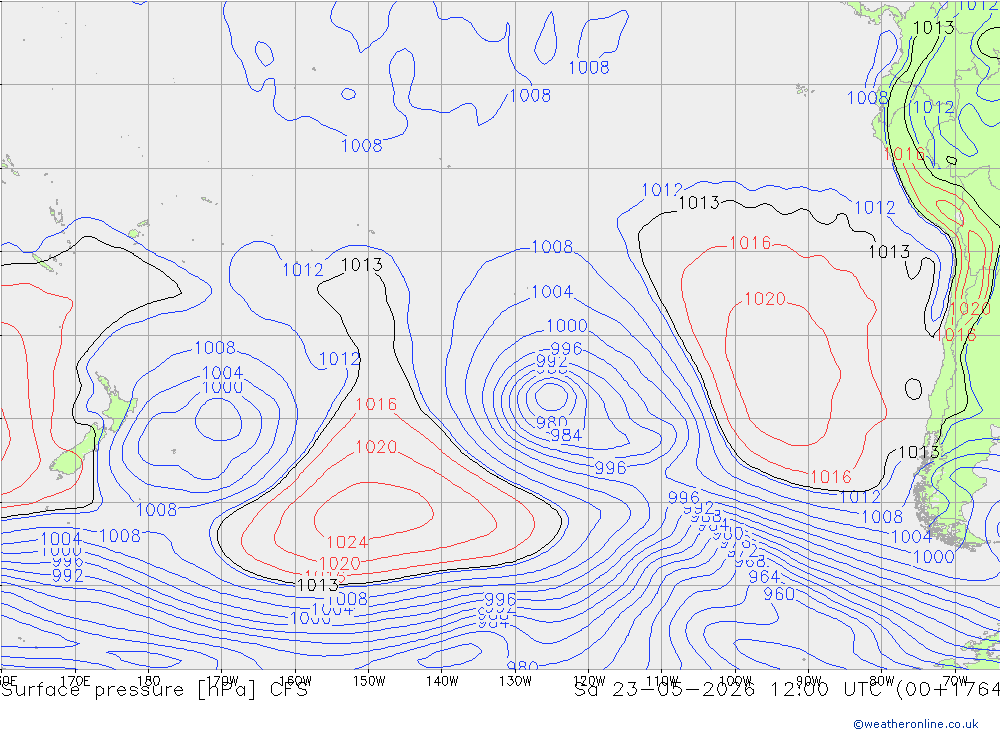Click blue 1000 label above the 996 near 130W
Screen dimensions: 1000x733
[x=567, y=326]
